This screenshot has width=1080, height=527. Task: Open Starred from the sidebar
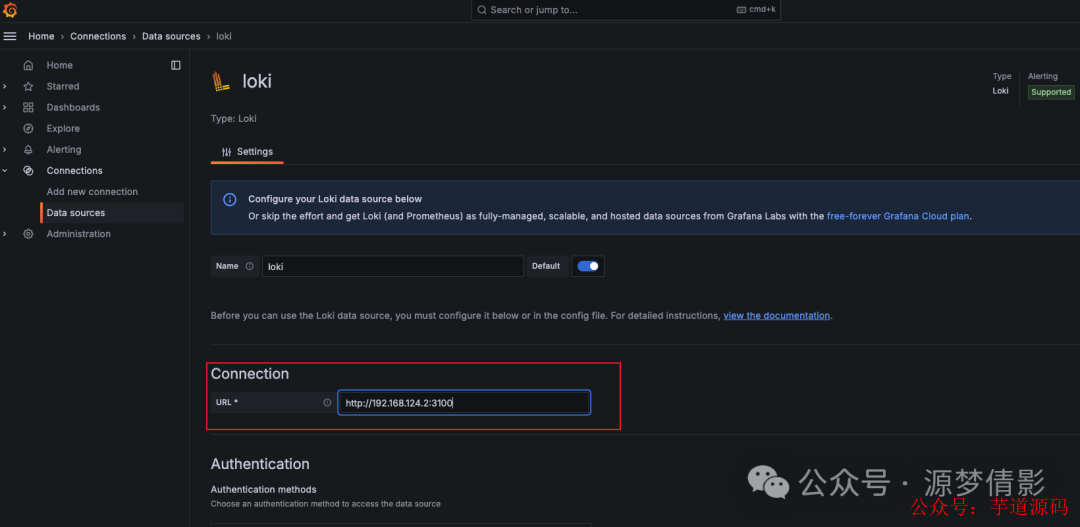[63, 87]
